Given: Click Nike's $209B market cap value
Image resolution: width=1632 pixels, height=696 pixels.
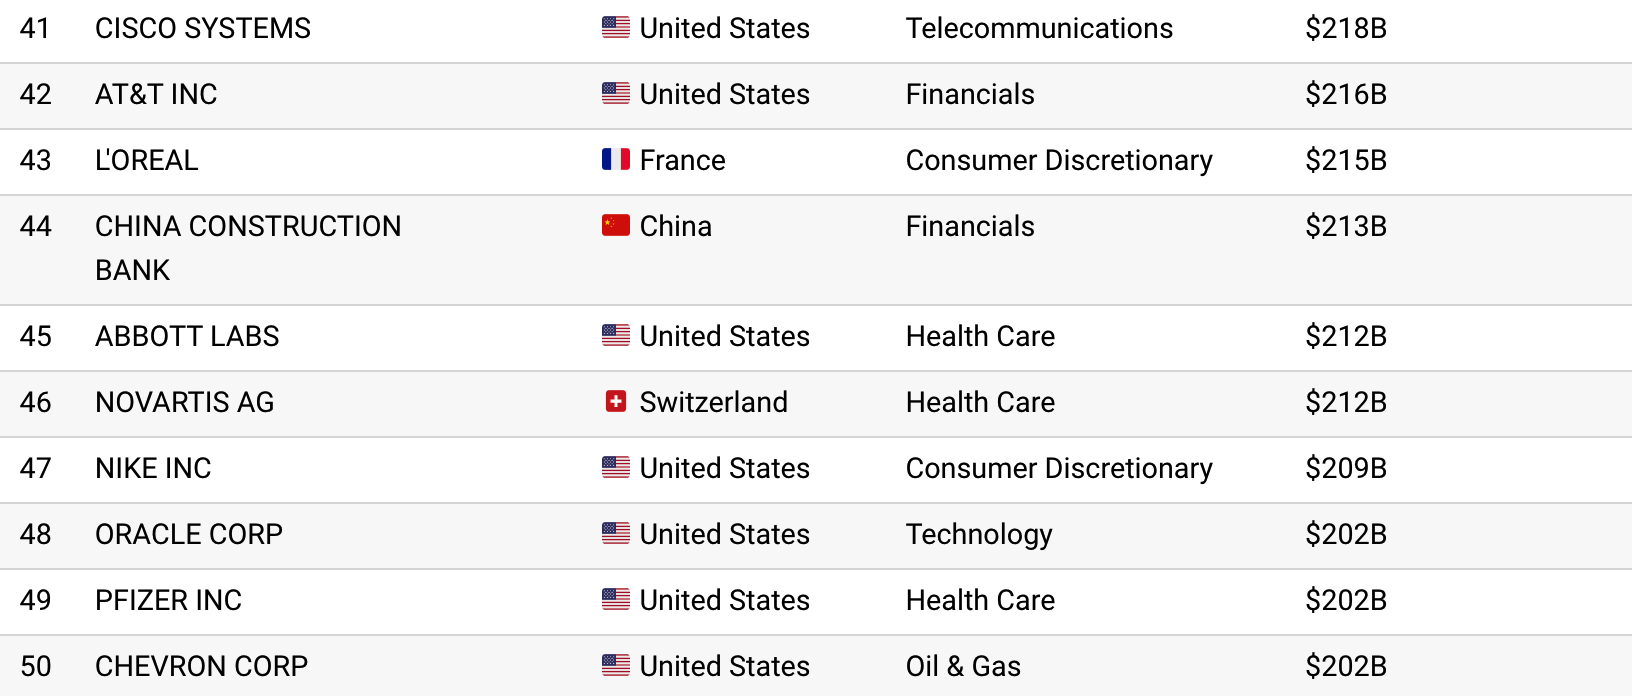Looking at the screenshot, I should tap(1345, 468).
